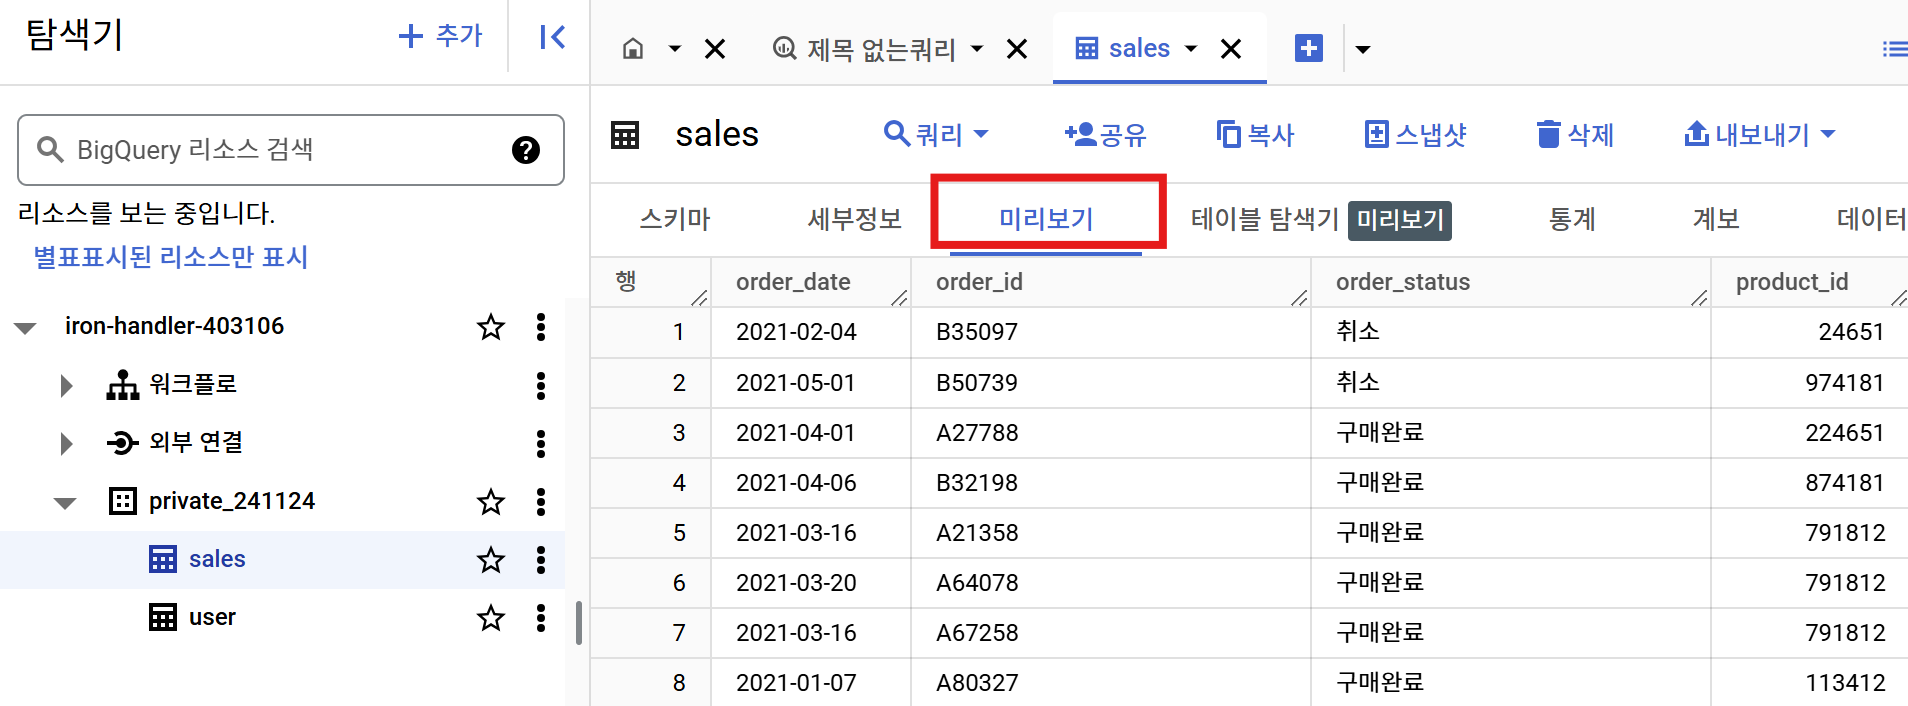
Task: Switch to the 계보 tab
Action: click(x=1716, y=219)
